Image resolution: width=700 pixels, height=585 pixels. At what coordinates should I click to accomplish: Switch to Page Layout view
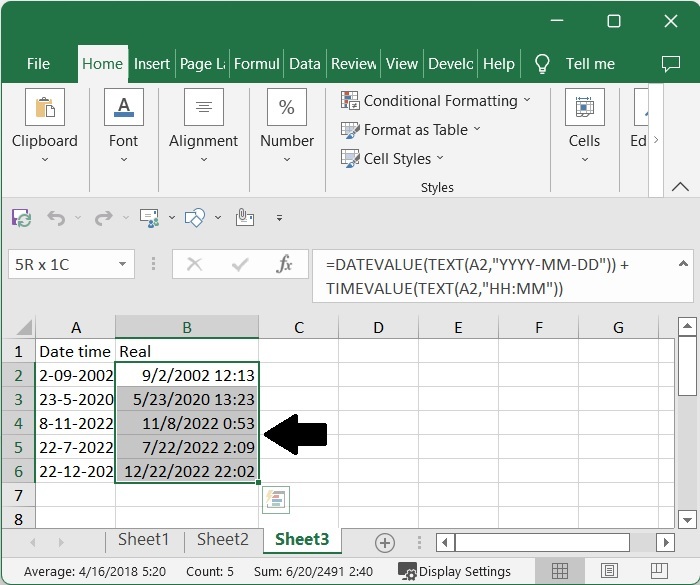[x=608, y=571]
